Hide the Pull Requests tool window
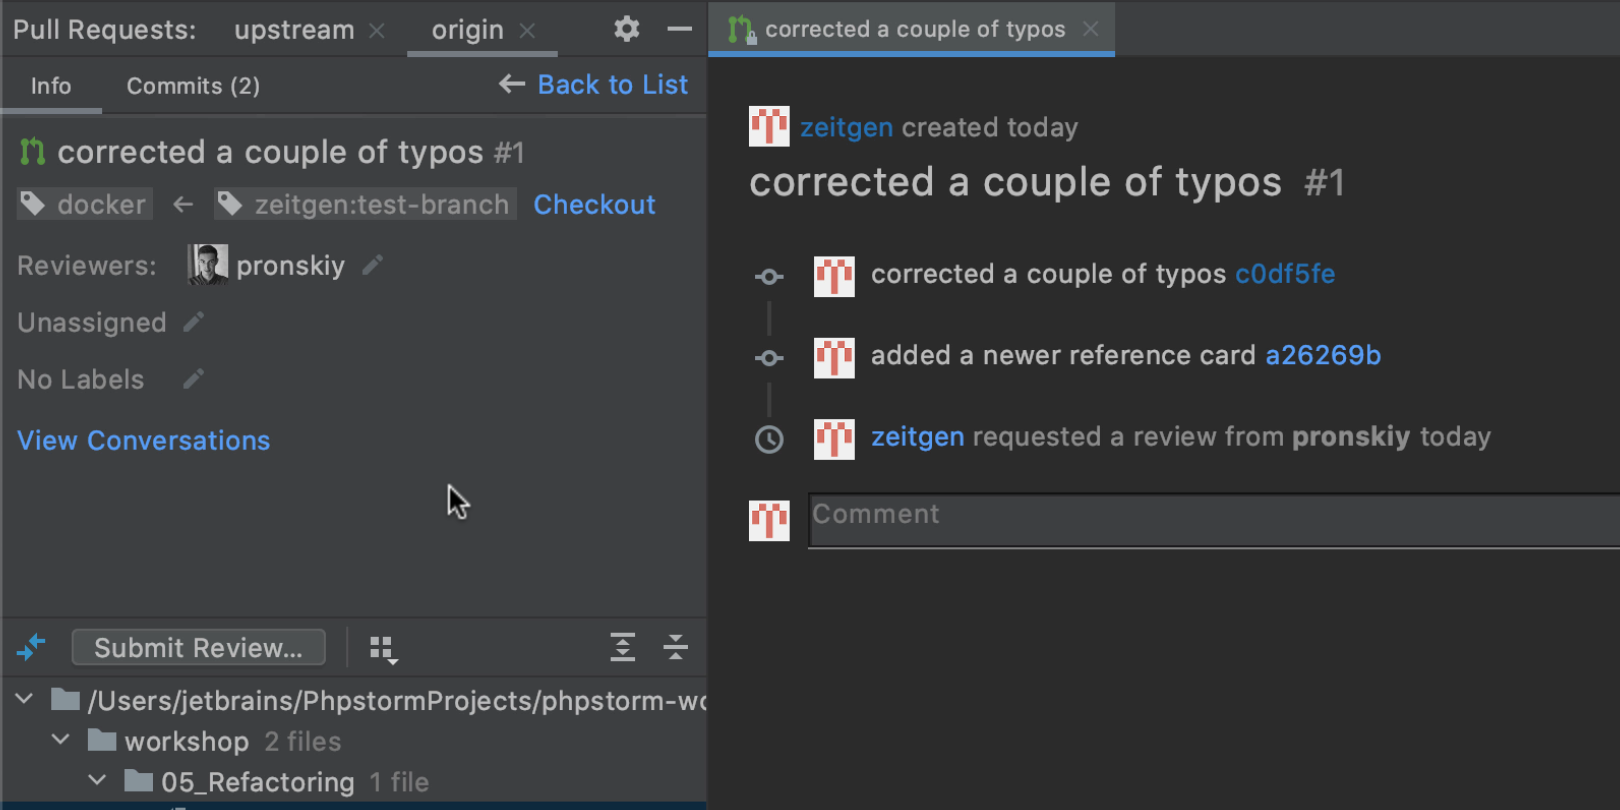 pyautogui.click(x=680, y=29)
